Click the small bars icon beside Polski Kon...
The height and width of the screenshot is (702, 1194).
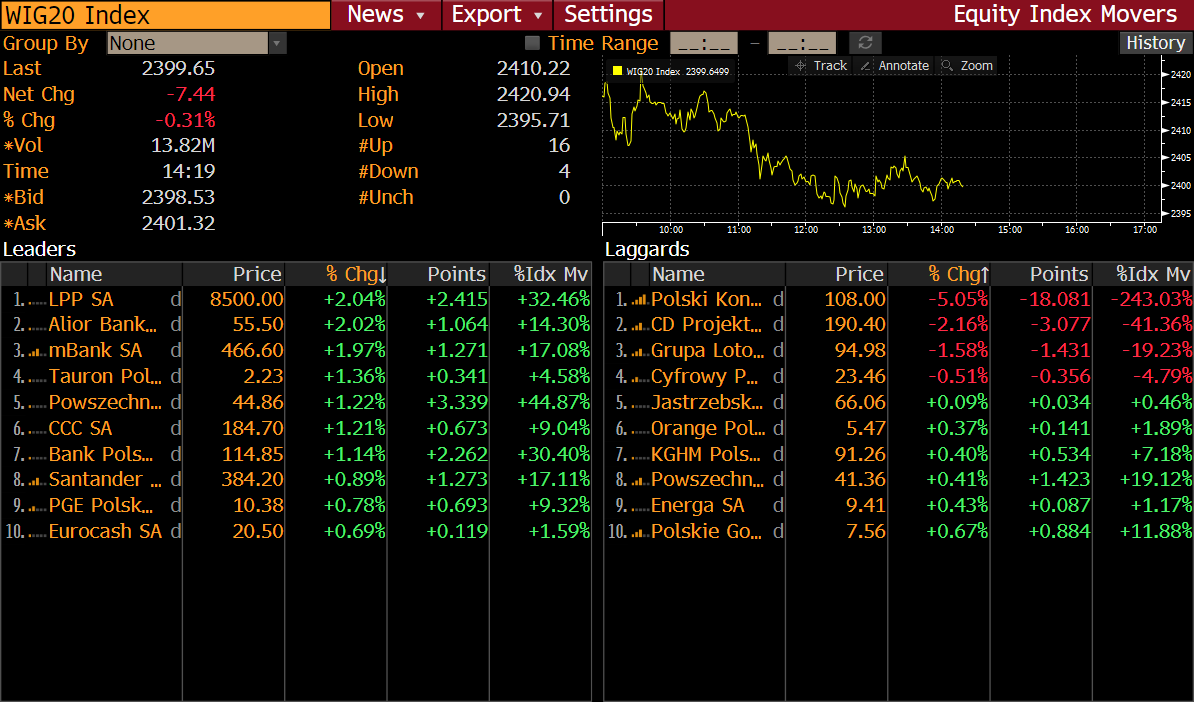(x=640, y=300)
